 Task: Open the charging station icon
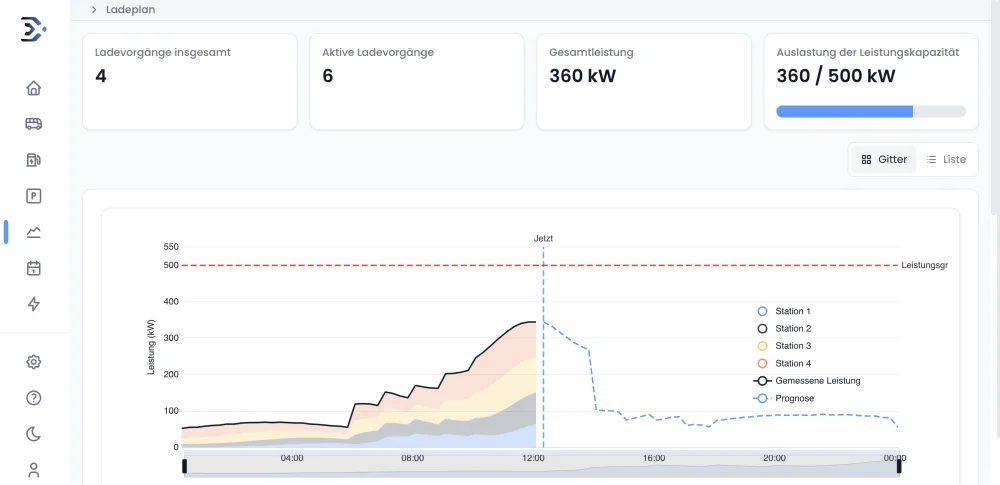[34, 160]
